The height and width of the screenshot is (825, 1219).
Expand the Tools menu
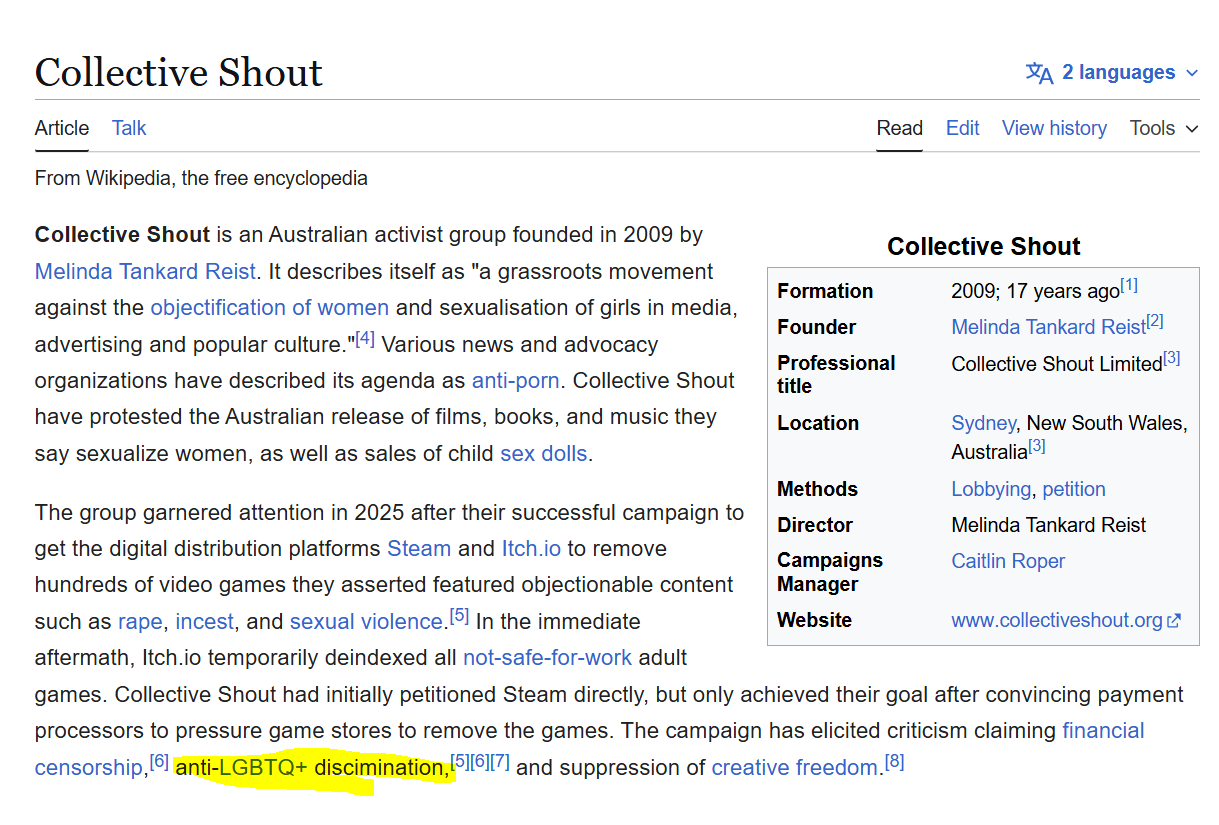click(1164, 128)
